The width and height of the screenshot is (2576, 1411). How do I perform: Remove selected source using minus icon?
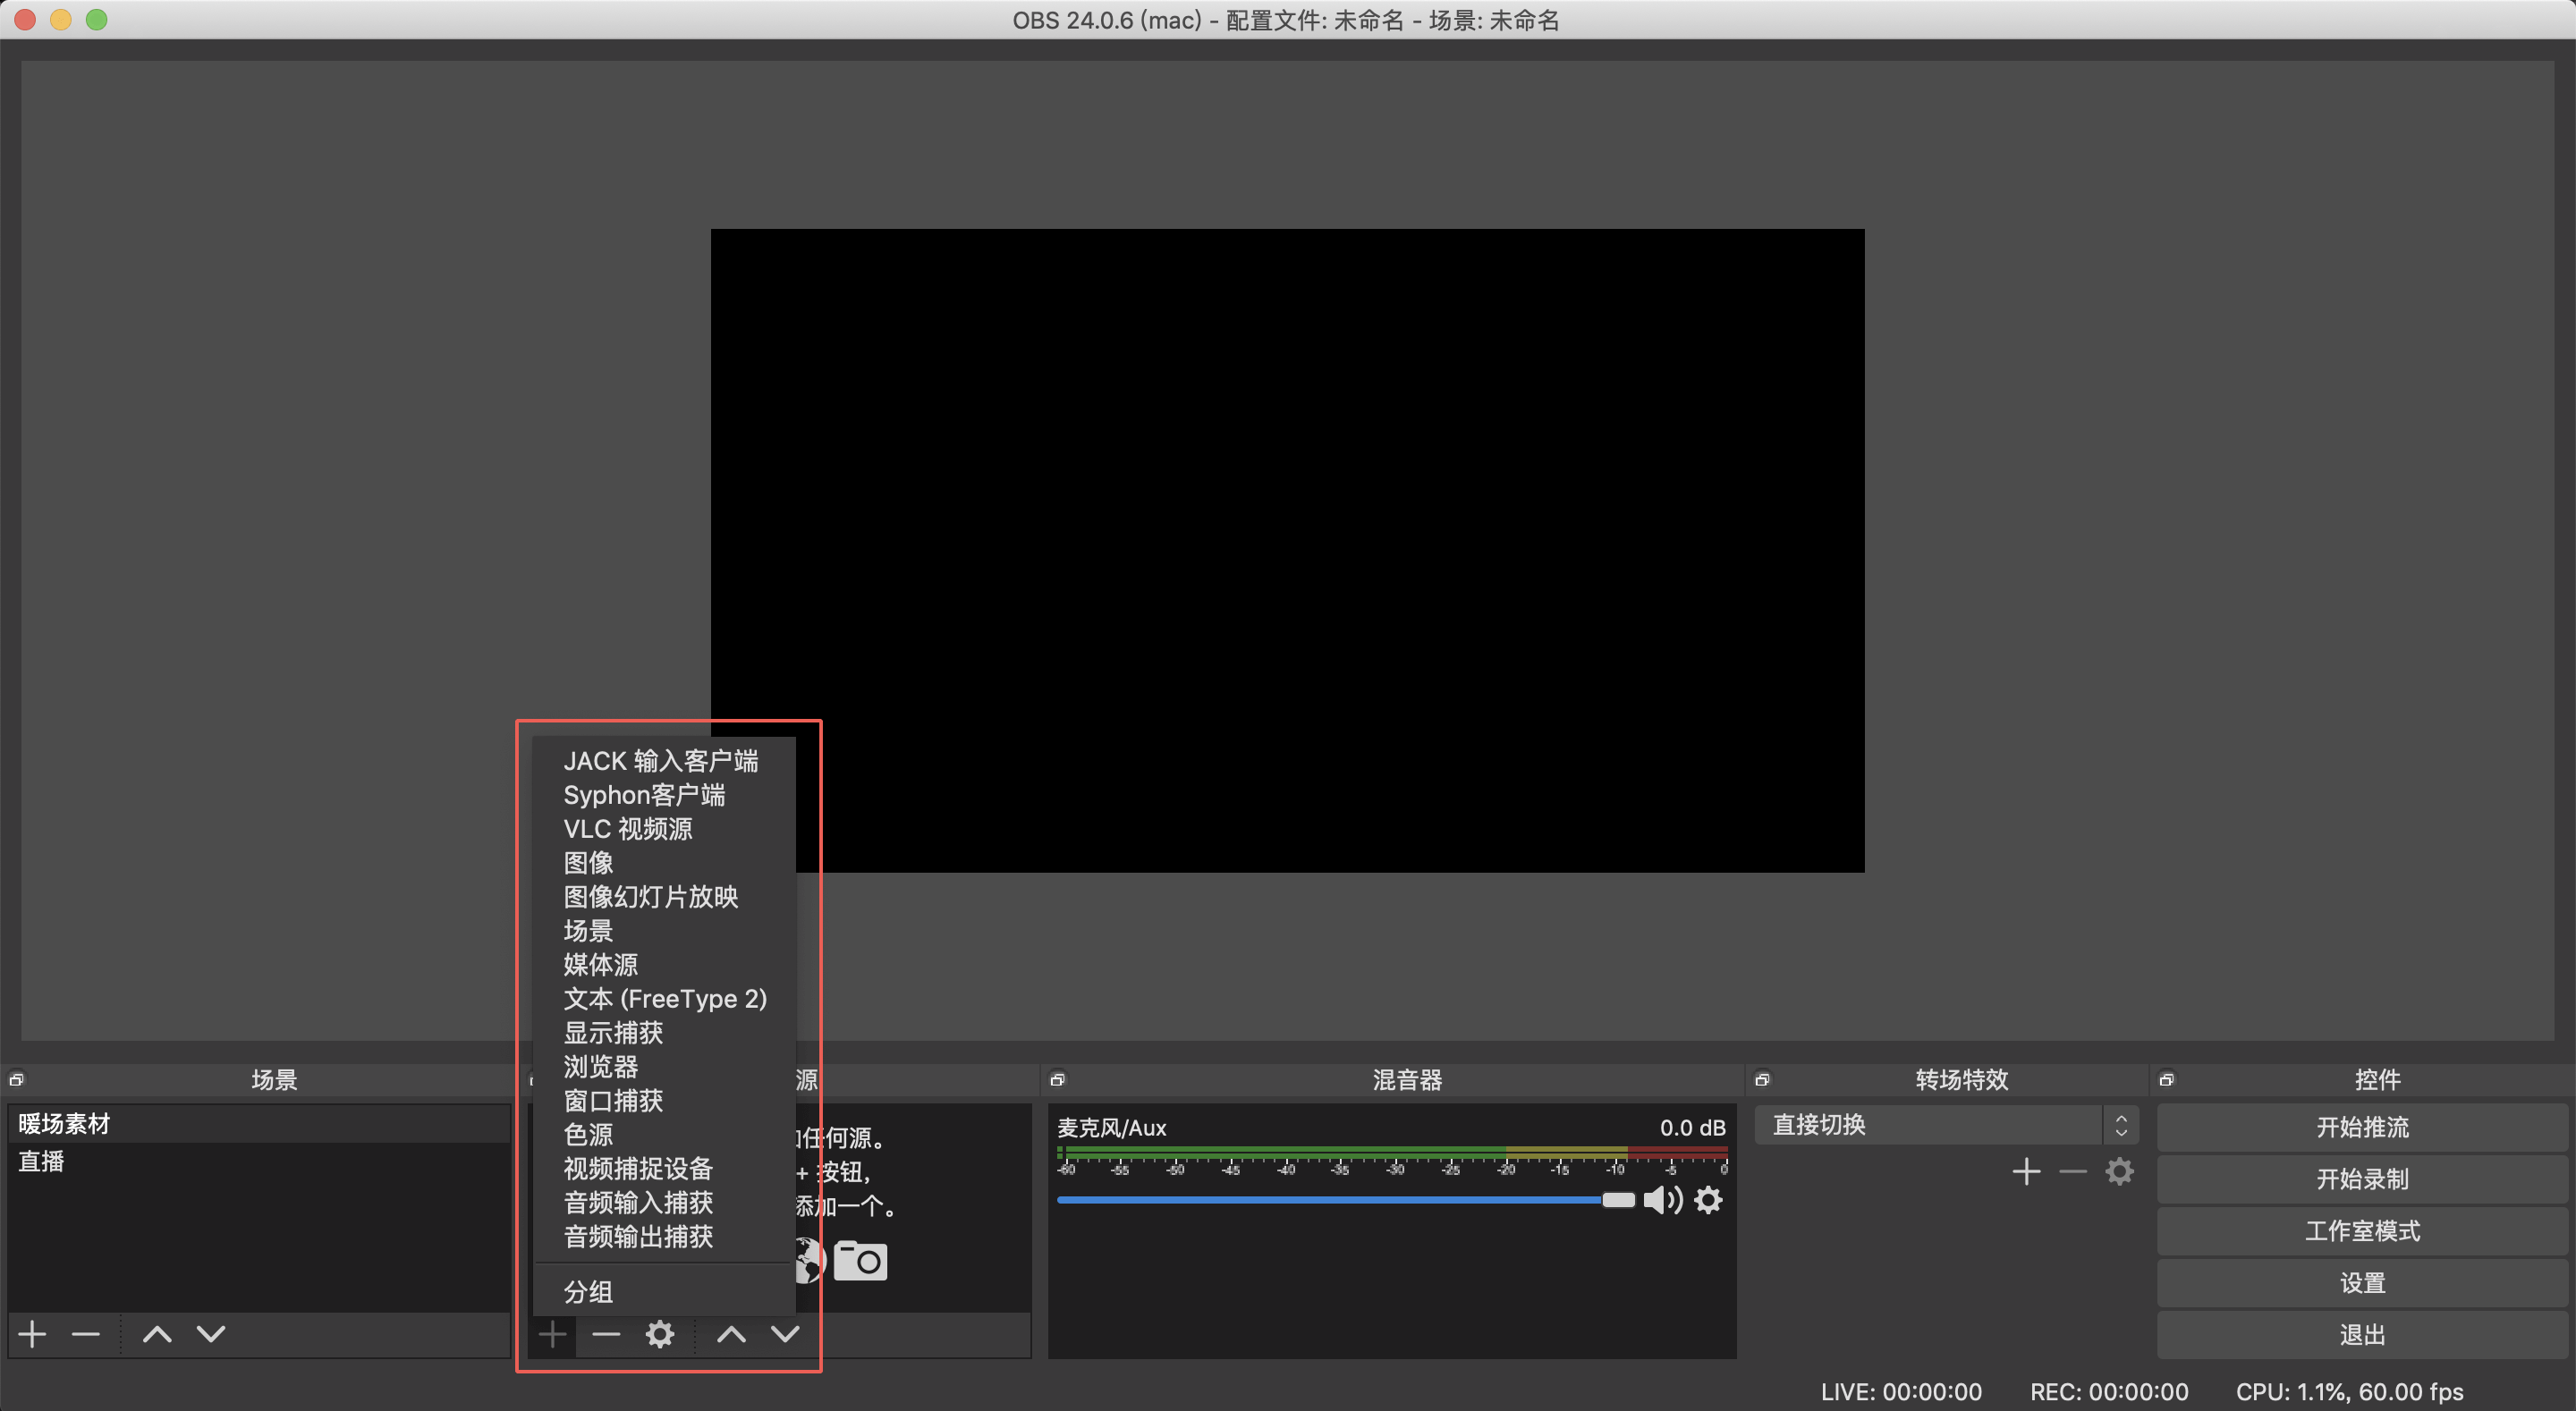(606, 1334)
